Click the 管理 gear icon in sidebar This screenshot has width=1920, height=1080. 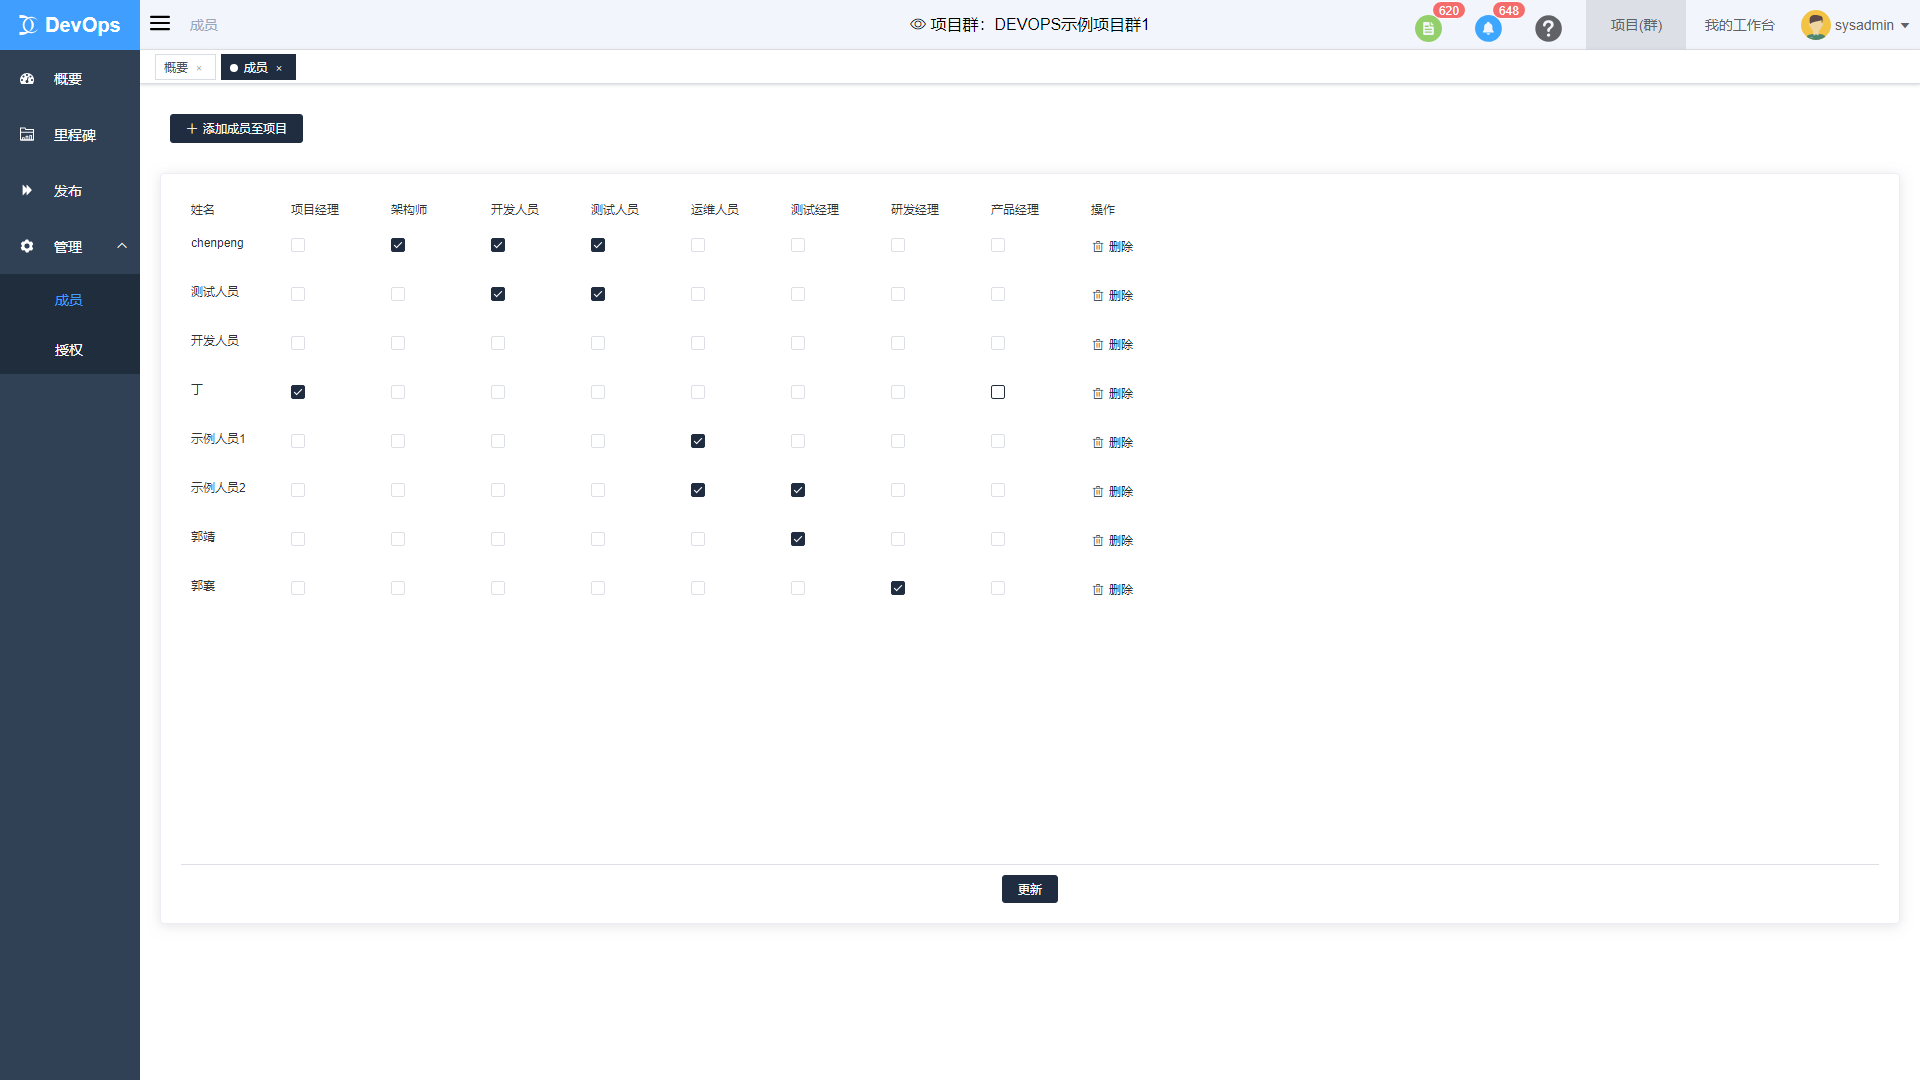tap(27, 247)
